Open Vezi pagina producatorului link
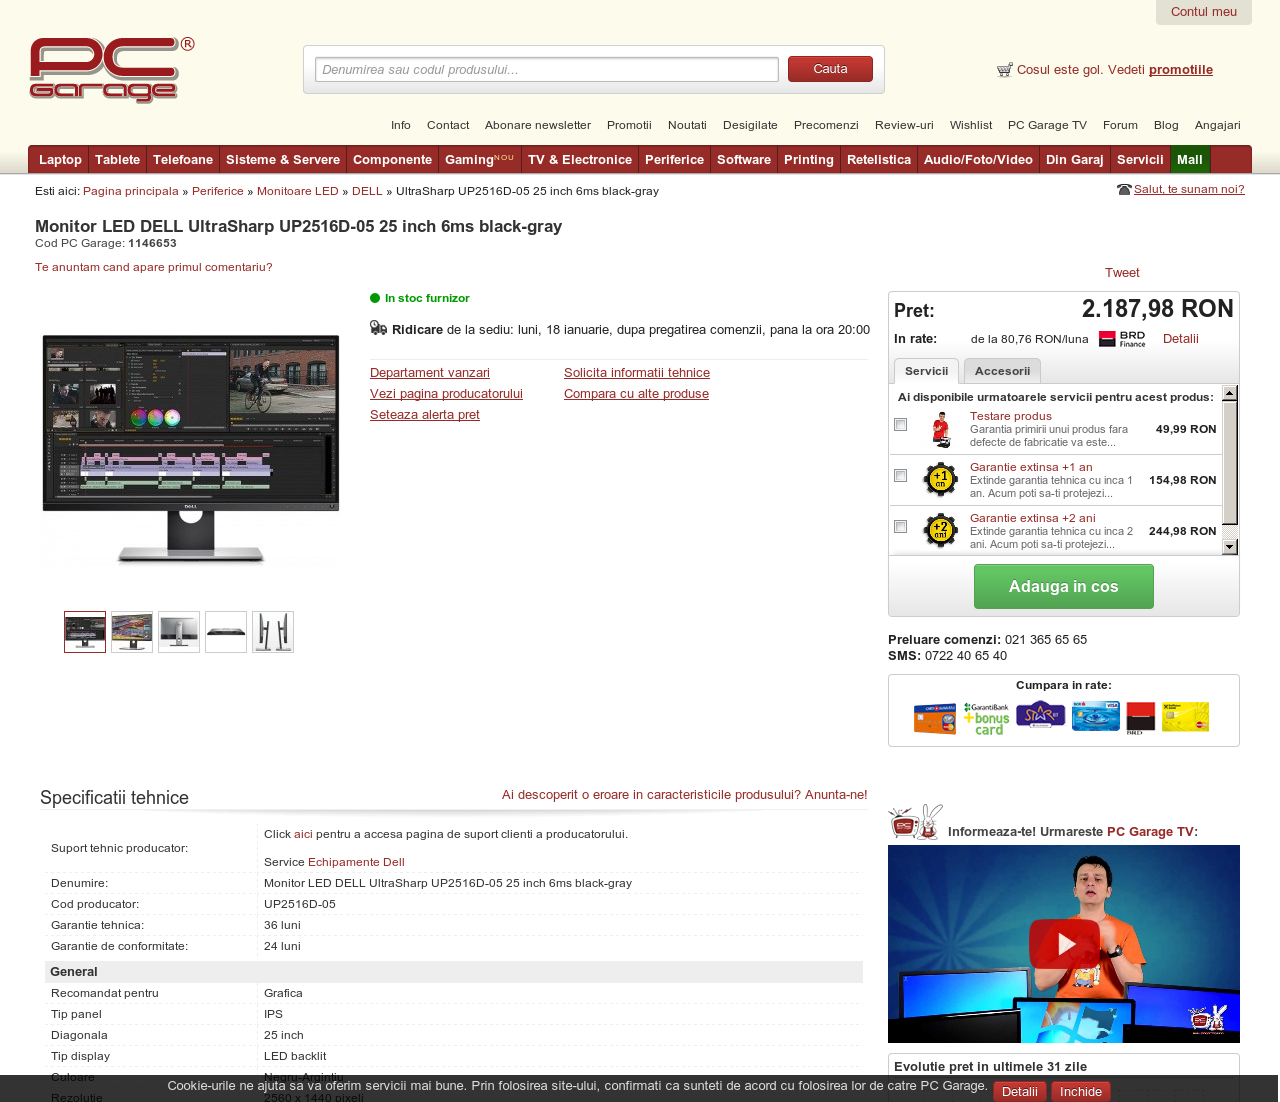1280x1102 pixels. 446,394
